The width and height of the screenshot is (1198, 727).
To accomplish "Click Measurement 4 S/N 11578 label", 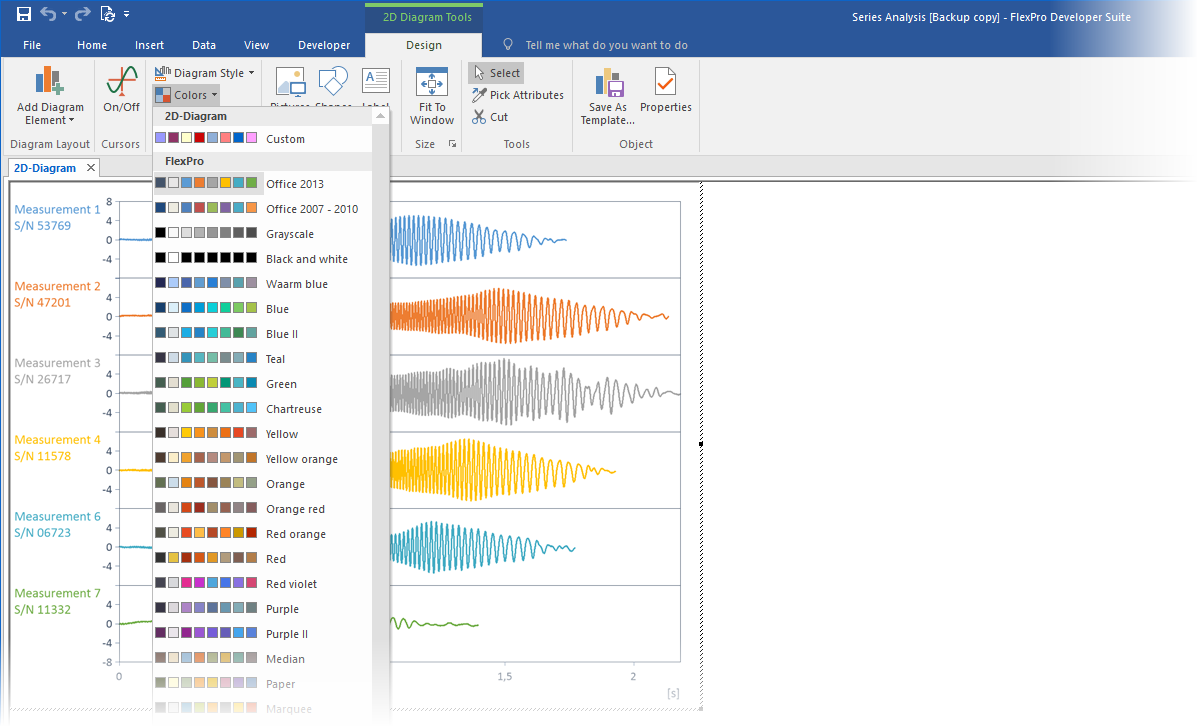I will pyautogui.click(x=57, y=448).
